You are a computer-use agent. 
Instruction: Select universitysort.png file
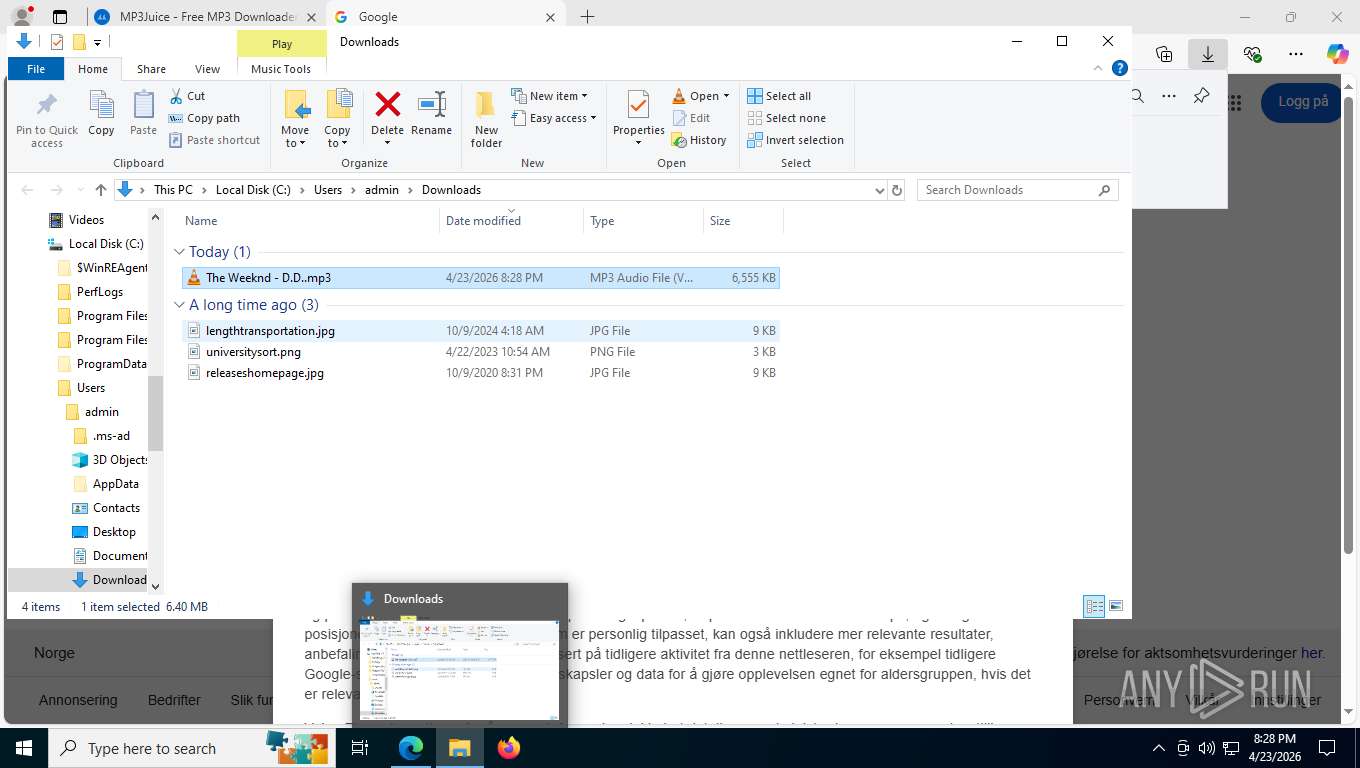tap(481, 352)
